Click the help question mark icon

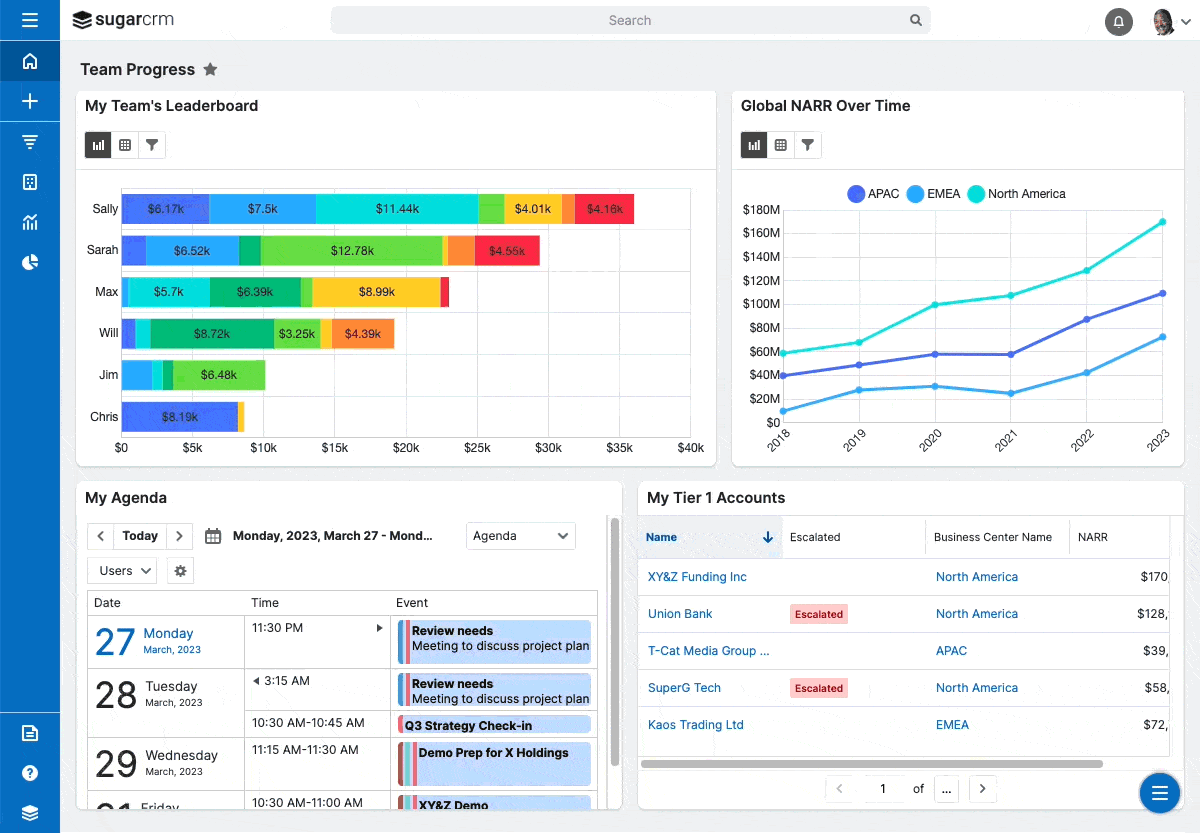tap(30, 772)
